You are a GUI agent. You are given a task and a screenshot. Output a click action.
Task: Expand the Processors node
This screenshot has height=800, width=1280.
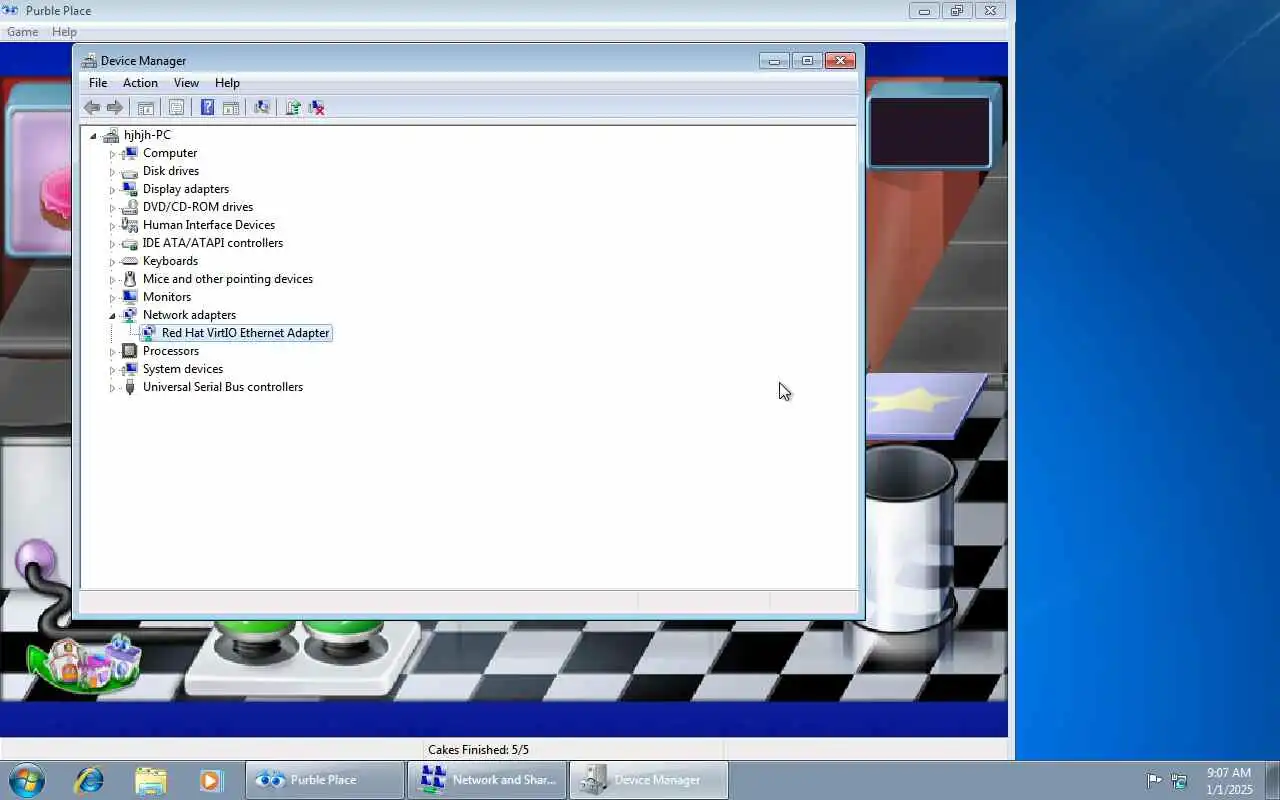click(x=112, y=352)
